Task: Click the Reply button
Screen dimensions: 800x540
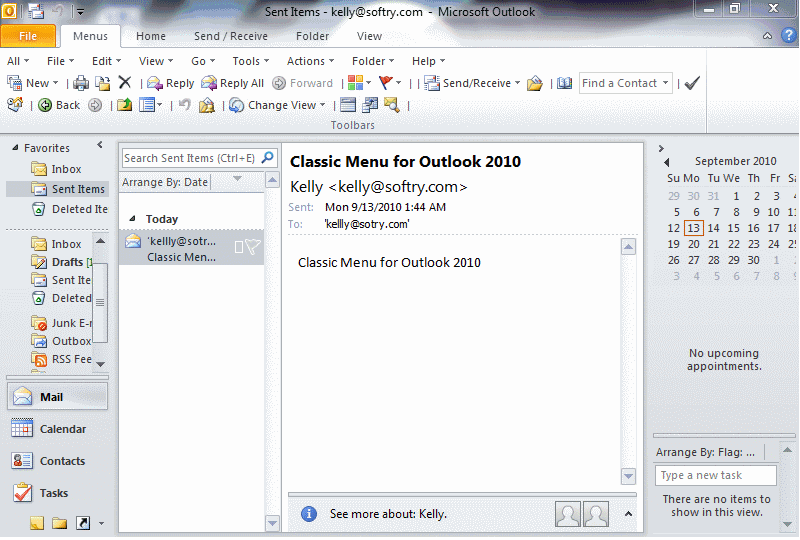Action: pyautogui.click(x=170, y=83)
